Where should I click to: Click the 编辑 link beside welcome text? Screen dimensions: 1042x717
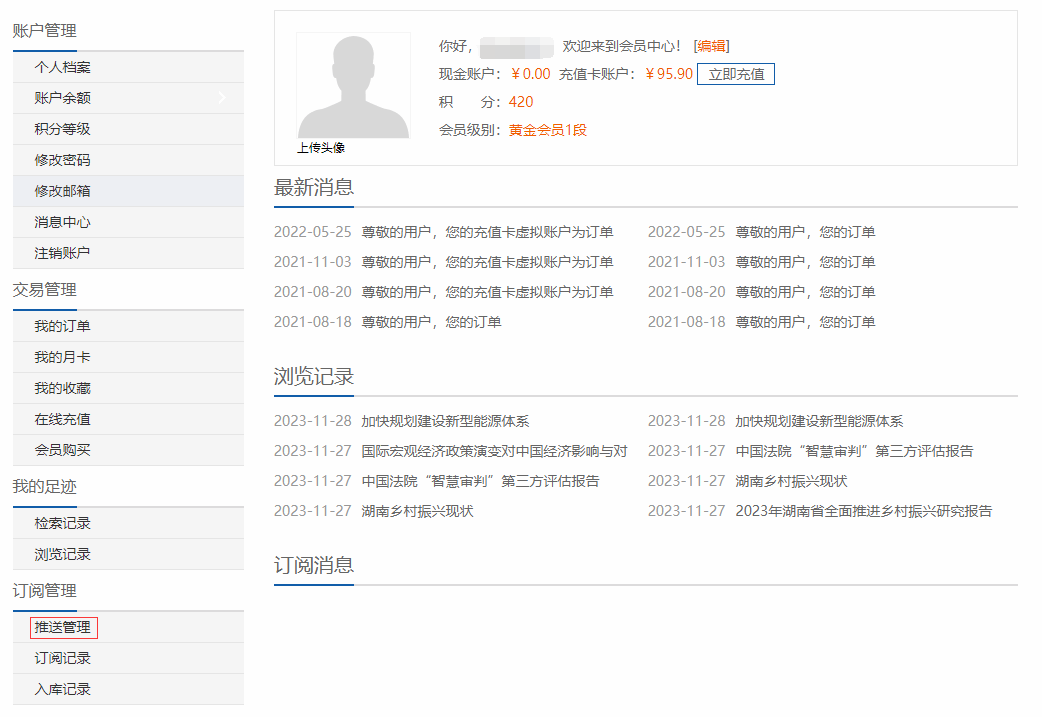(711, 46)
